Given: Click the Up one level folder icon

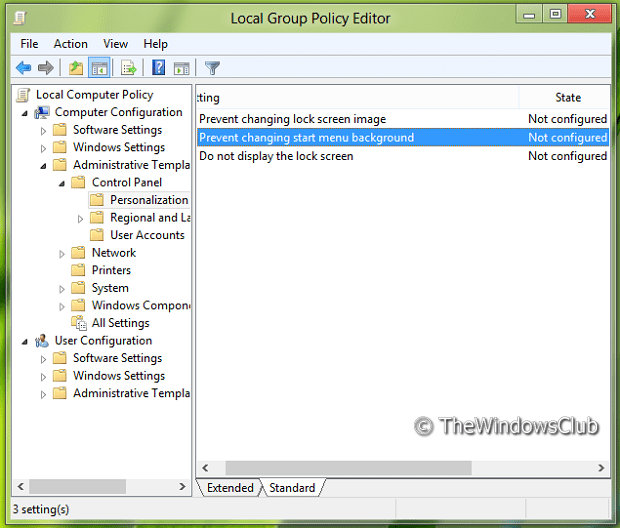Looking at the screenshot, I should (x=76, y=68).
